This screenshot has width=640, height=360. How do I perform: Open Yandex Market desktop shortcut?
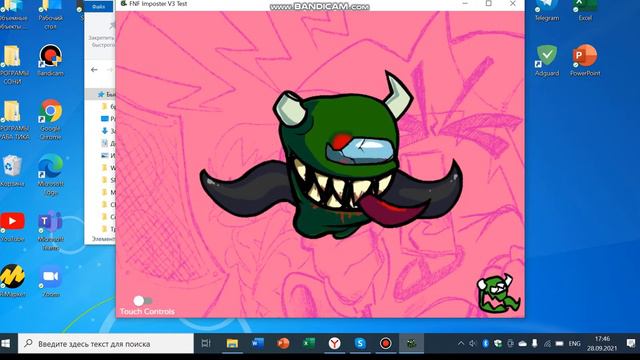click(x=12, y=281)
